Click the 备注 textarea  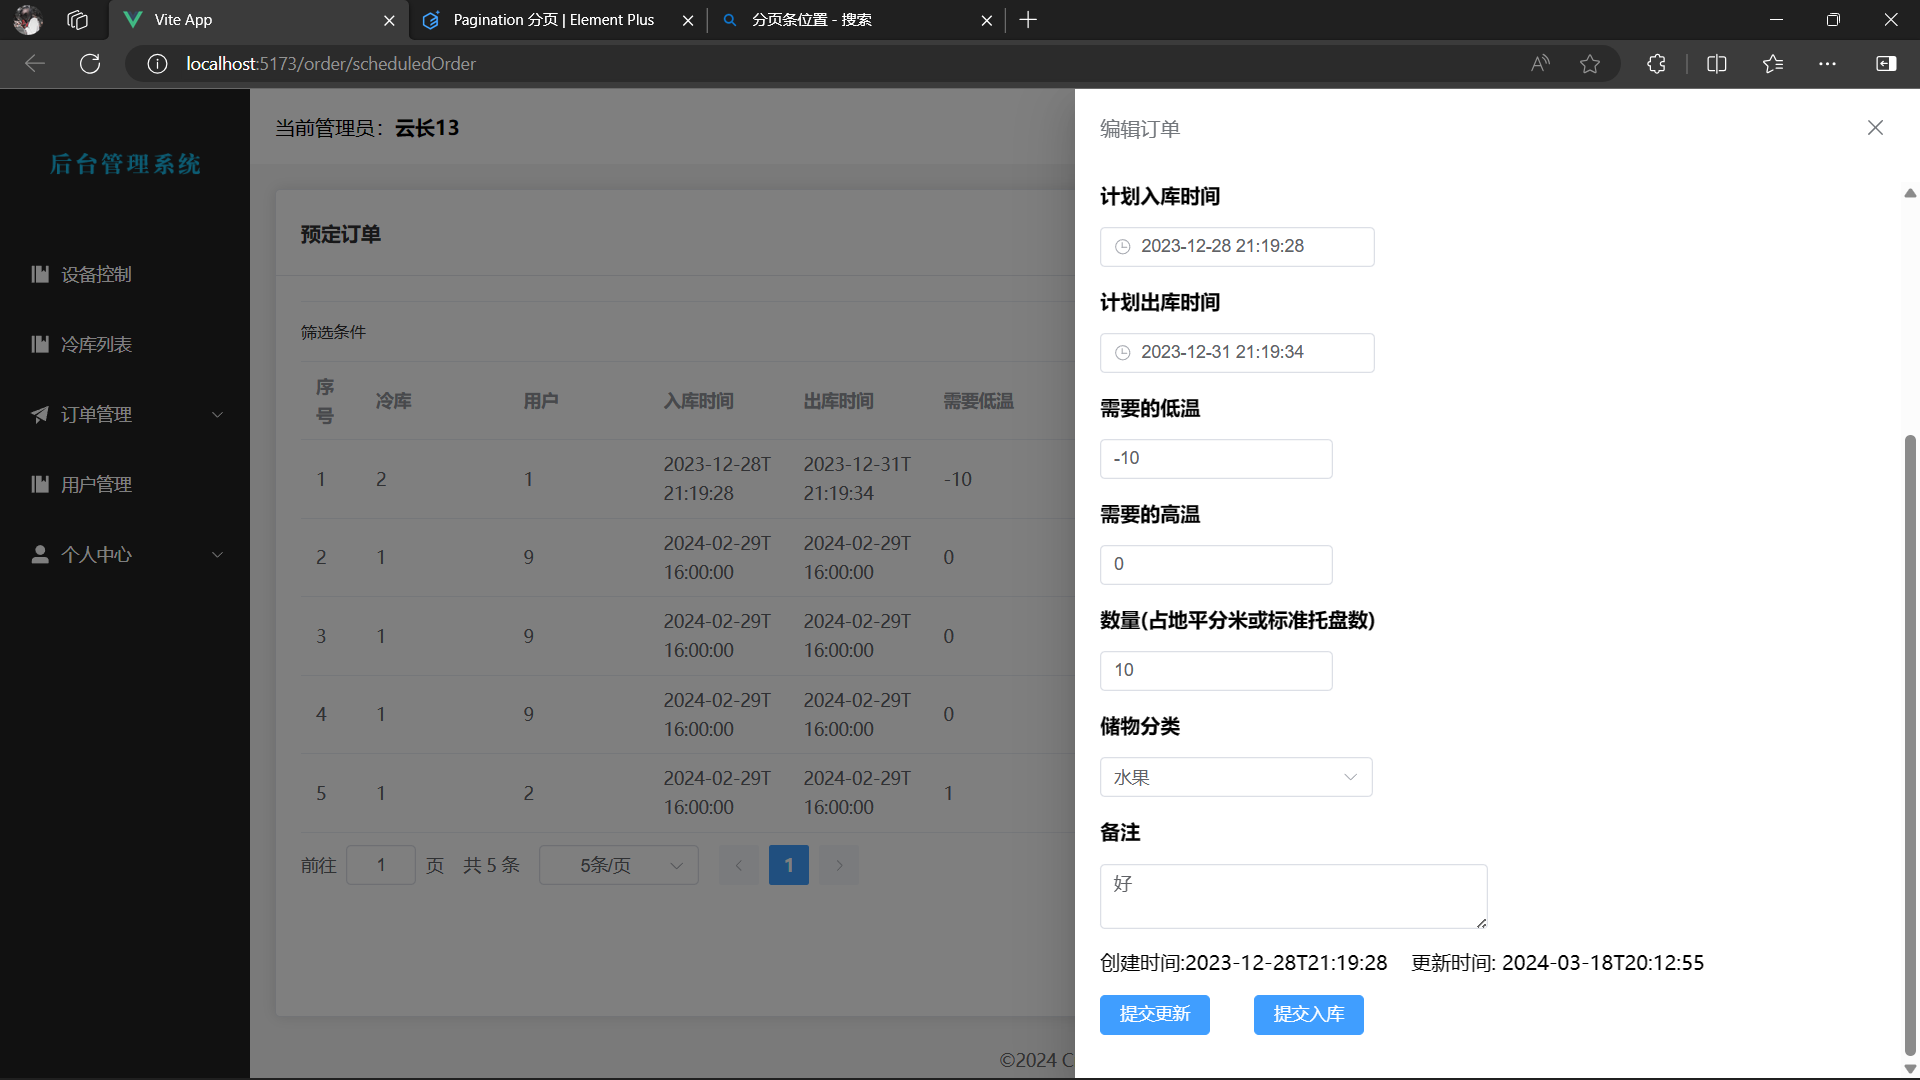1293,896
